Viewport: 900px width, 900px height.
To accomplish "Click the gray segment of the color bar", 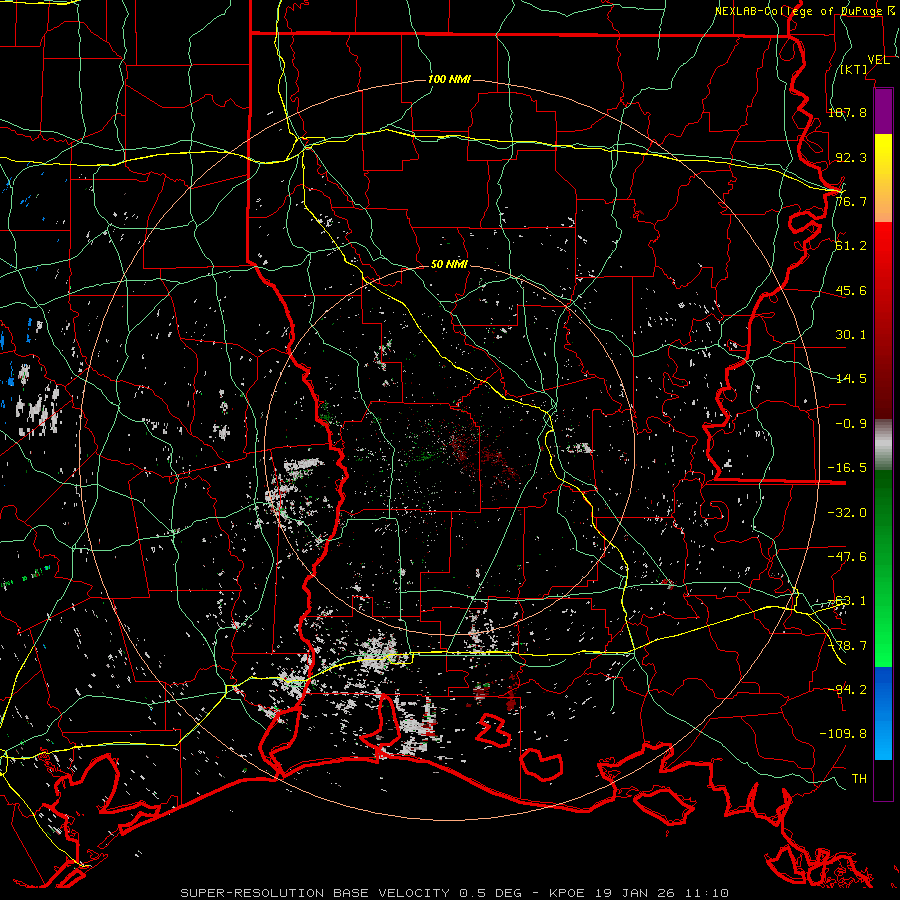I will [x=883, y=445].
